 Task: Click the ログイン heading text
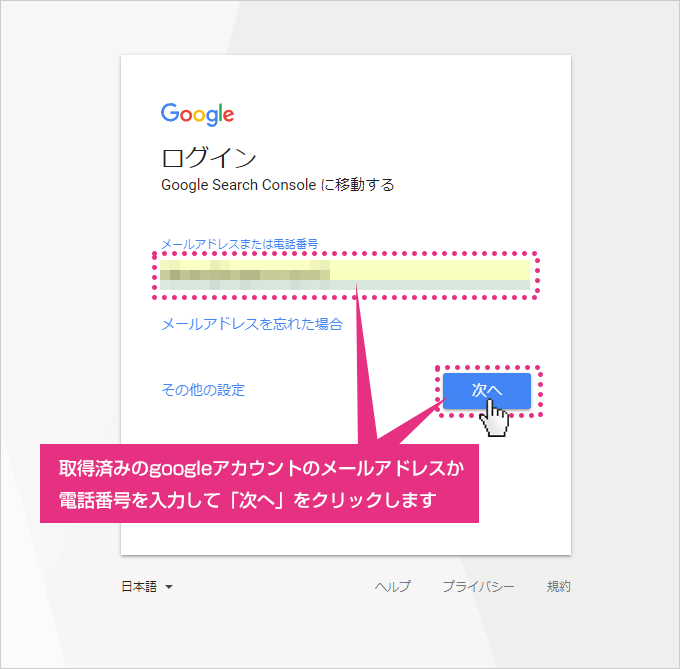(209, 157)
